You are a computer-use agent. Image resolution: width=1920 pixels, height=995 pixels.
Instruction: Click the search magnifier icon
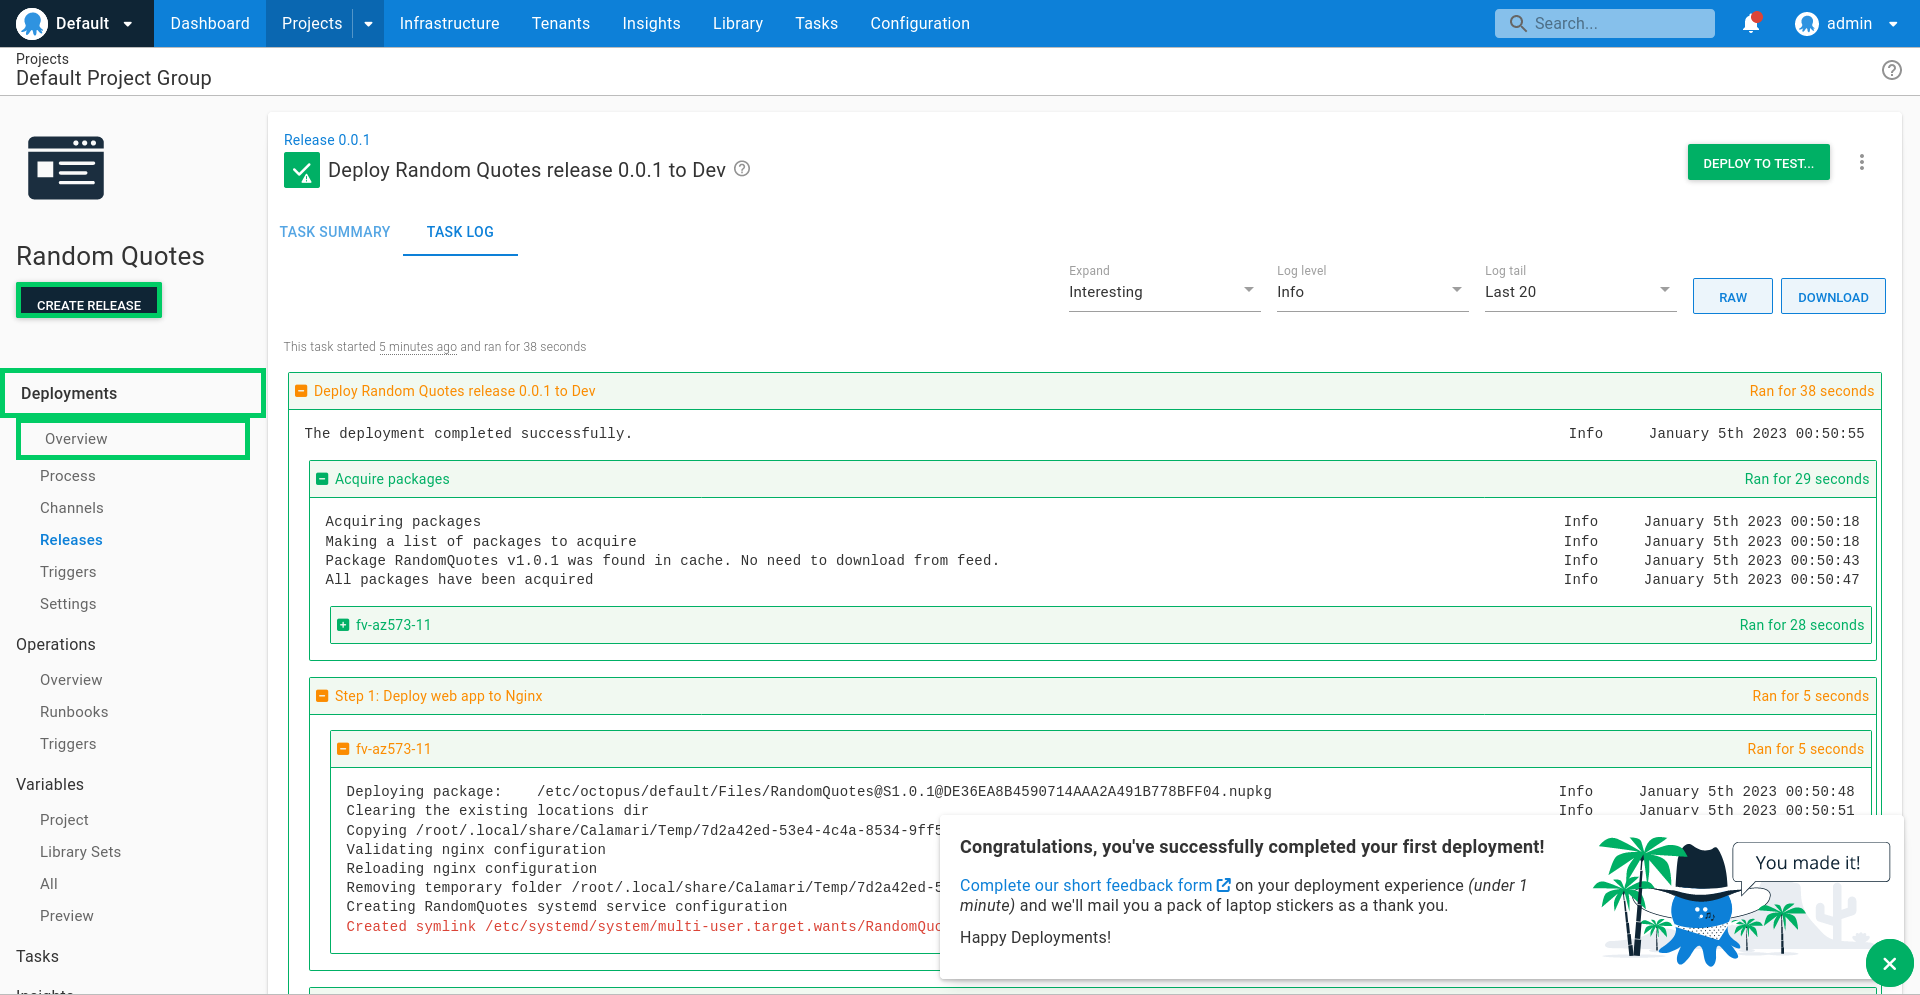point(1517,23)
